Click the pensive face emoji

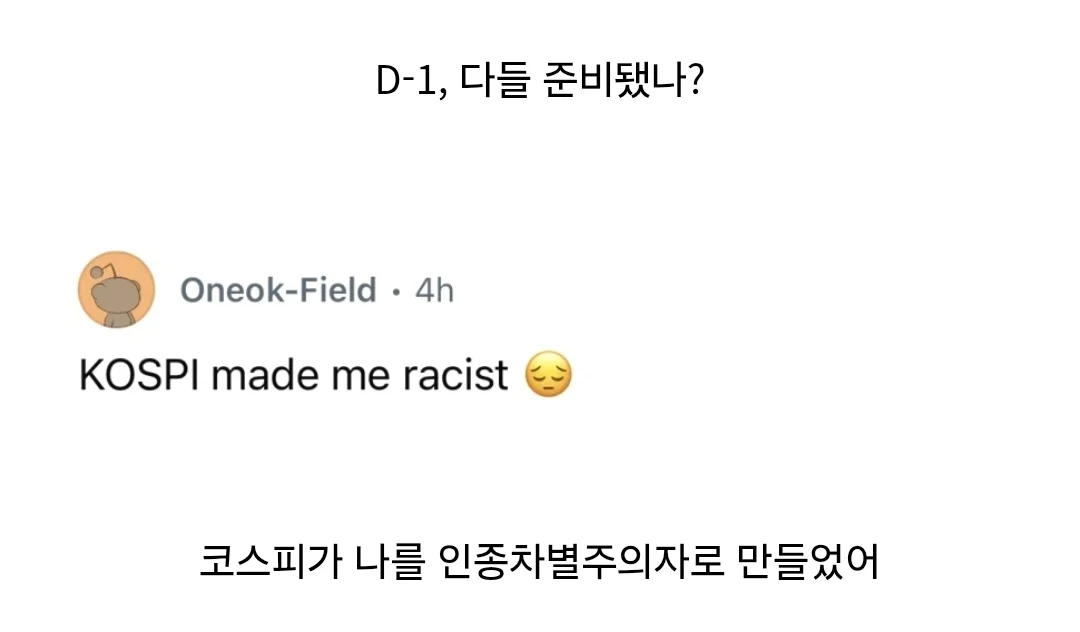548,375
